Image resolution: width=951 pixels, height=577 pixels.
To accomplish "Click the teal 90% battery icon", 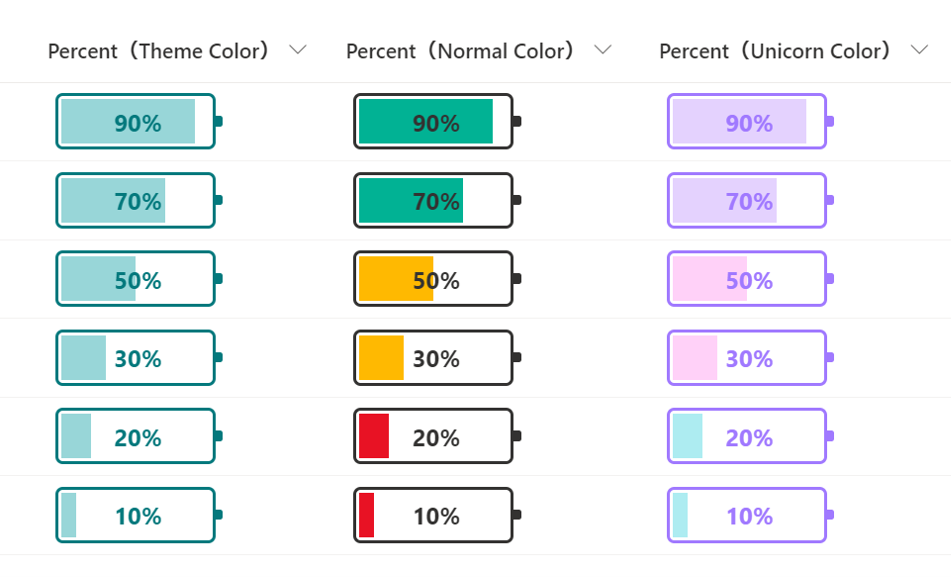I will pyautogui.click(x=139, y=121).
